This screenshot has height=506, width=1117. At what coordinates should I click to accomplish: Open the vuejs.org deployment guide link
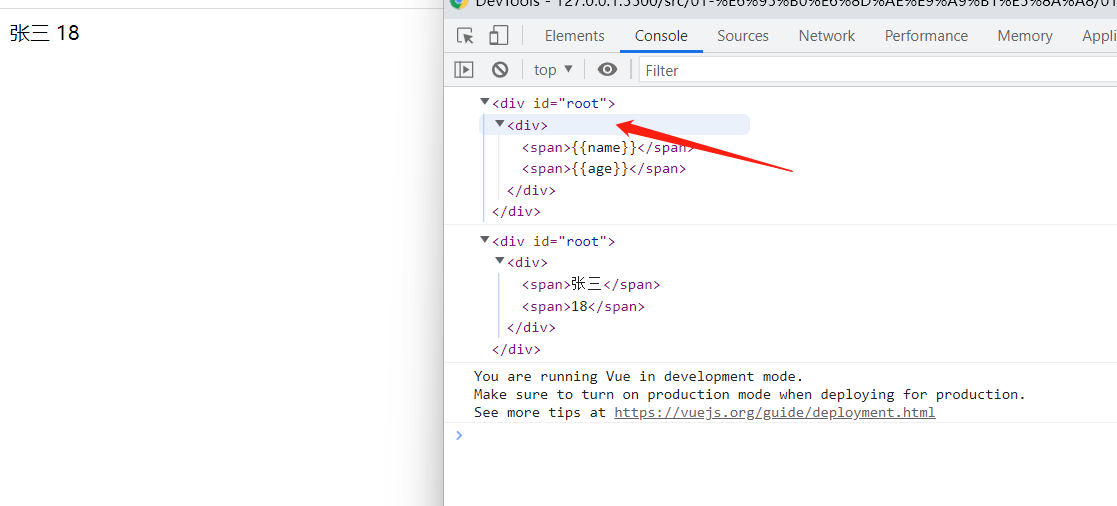[x=774, y=413]
